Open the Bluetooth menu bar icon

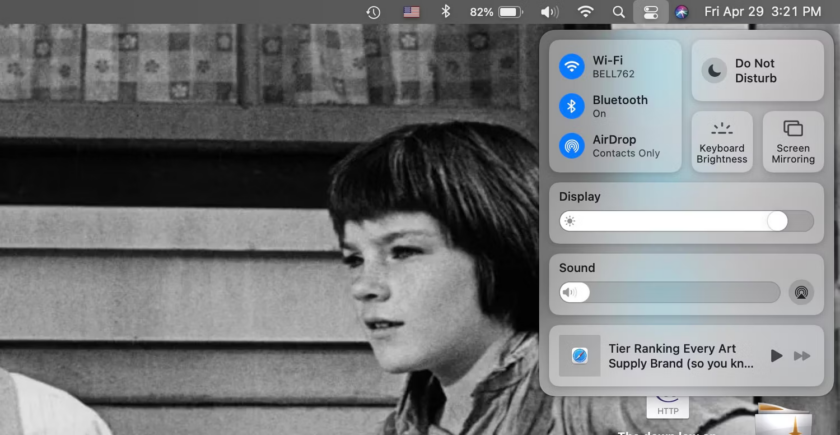(445, 11)
